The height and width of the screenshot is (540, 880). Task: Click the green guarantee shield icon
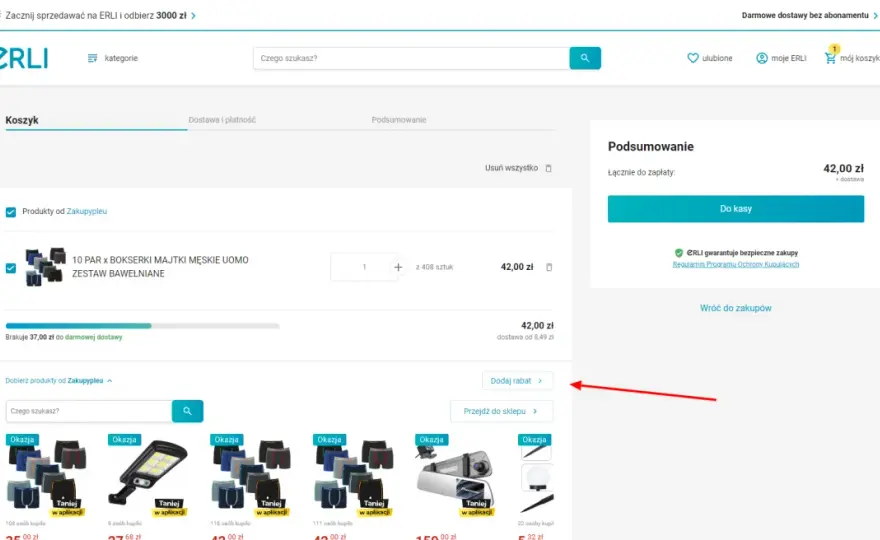coord(679,253)
